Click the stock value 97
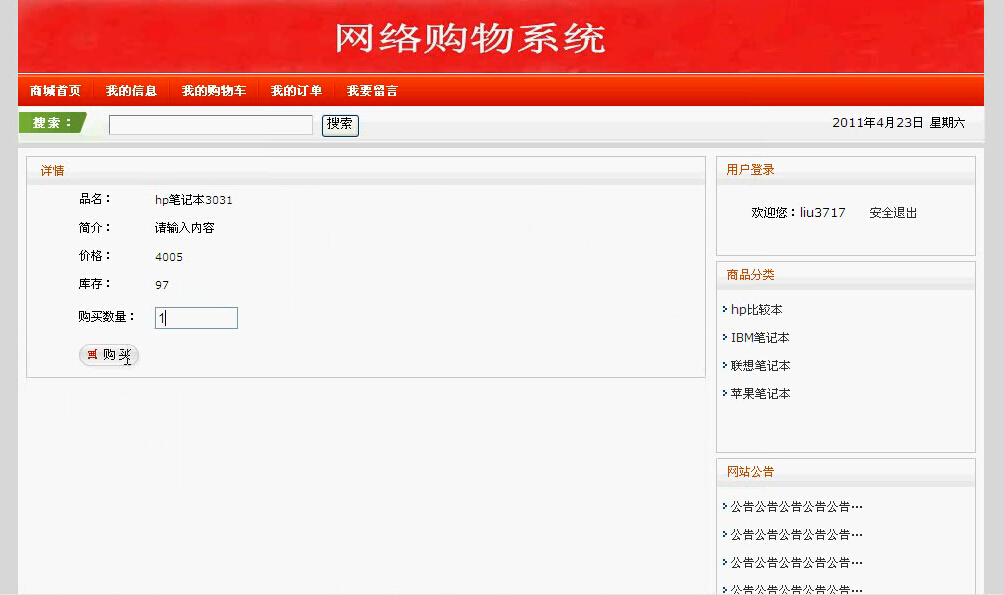The width and height of the screenshot is (1004, 595). point(162,285)
